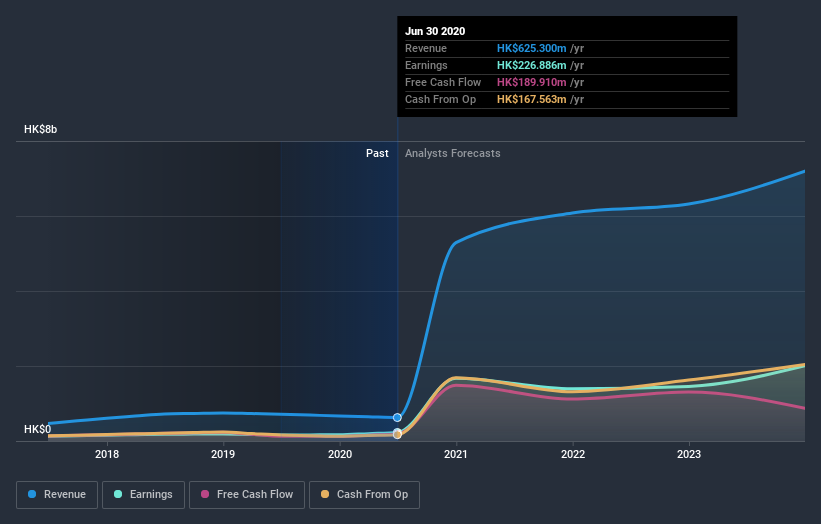The image size is (821, 524).
Task: Toggle the Free Cash Flow legend button
Action: pos(247,495)
